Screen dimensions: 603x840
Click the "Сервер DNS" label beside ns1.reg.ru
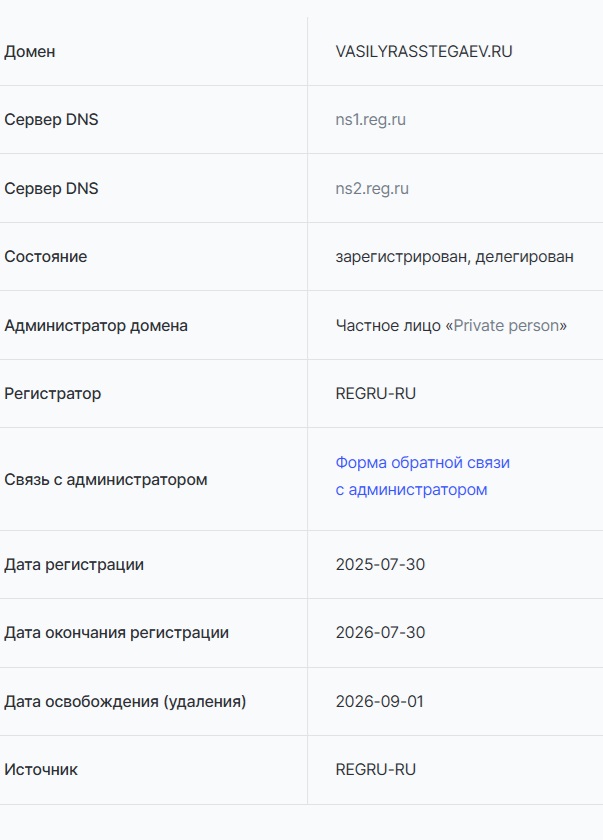[51, 120]
